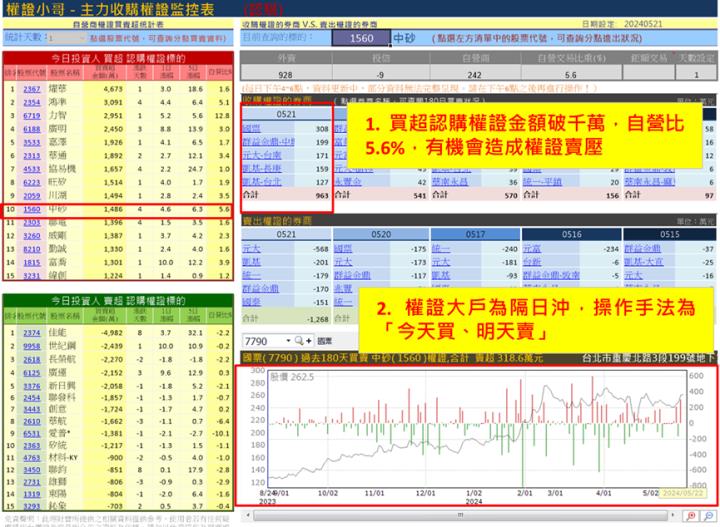
Task: Open stock link 8210 勤誠
Action: 32,249
